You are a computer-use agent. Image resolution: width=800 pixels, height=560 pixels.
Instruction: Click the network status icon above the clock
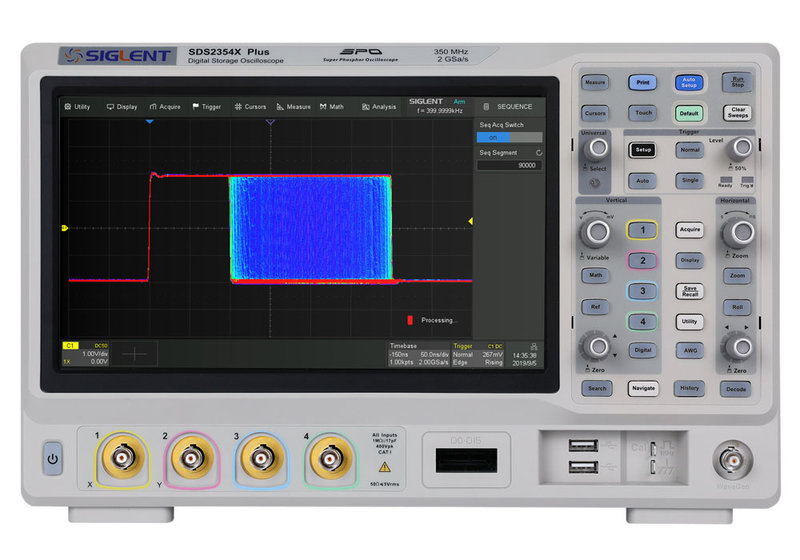point(534,346)
